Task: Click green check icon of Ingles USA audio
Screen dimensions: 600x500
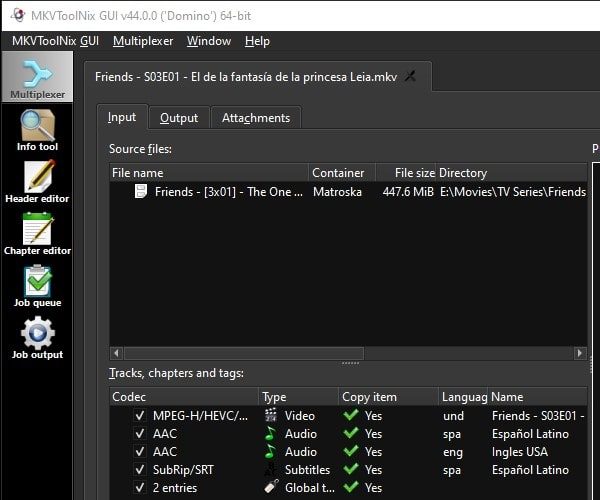Action: (x=351, y=451)
